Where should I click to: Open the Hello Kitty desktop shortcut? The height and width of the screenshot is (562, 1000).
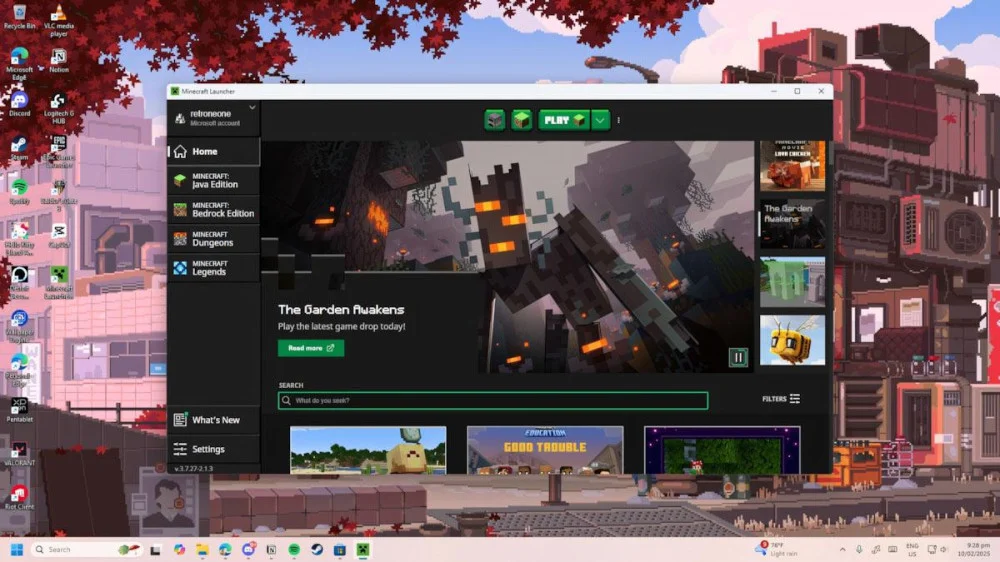[x=19, y=239]
